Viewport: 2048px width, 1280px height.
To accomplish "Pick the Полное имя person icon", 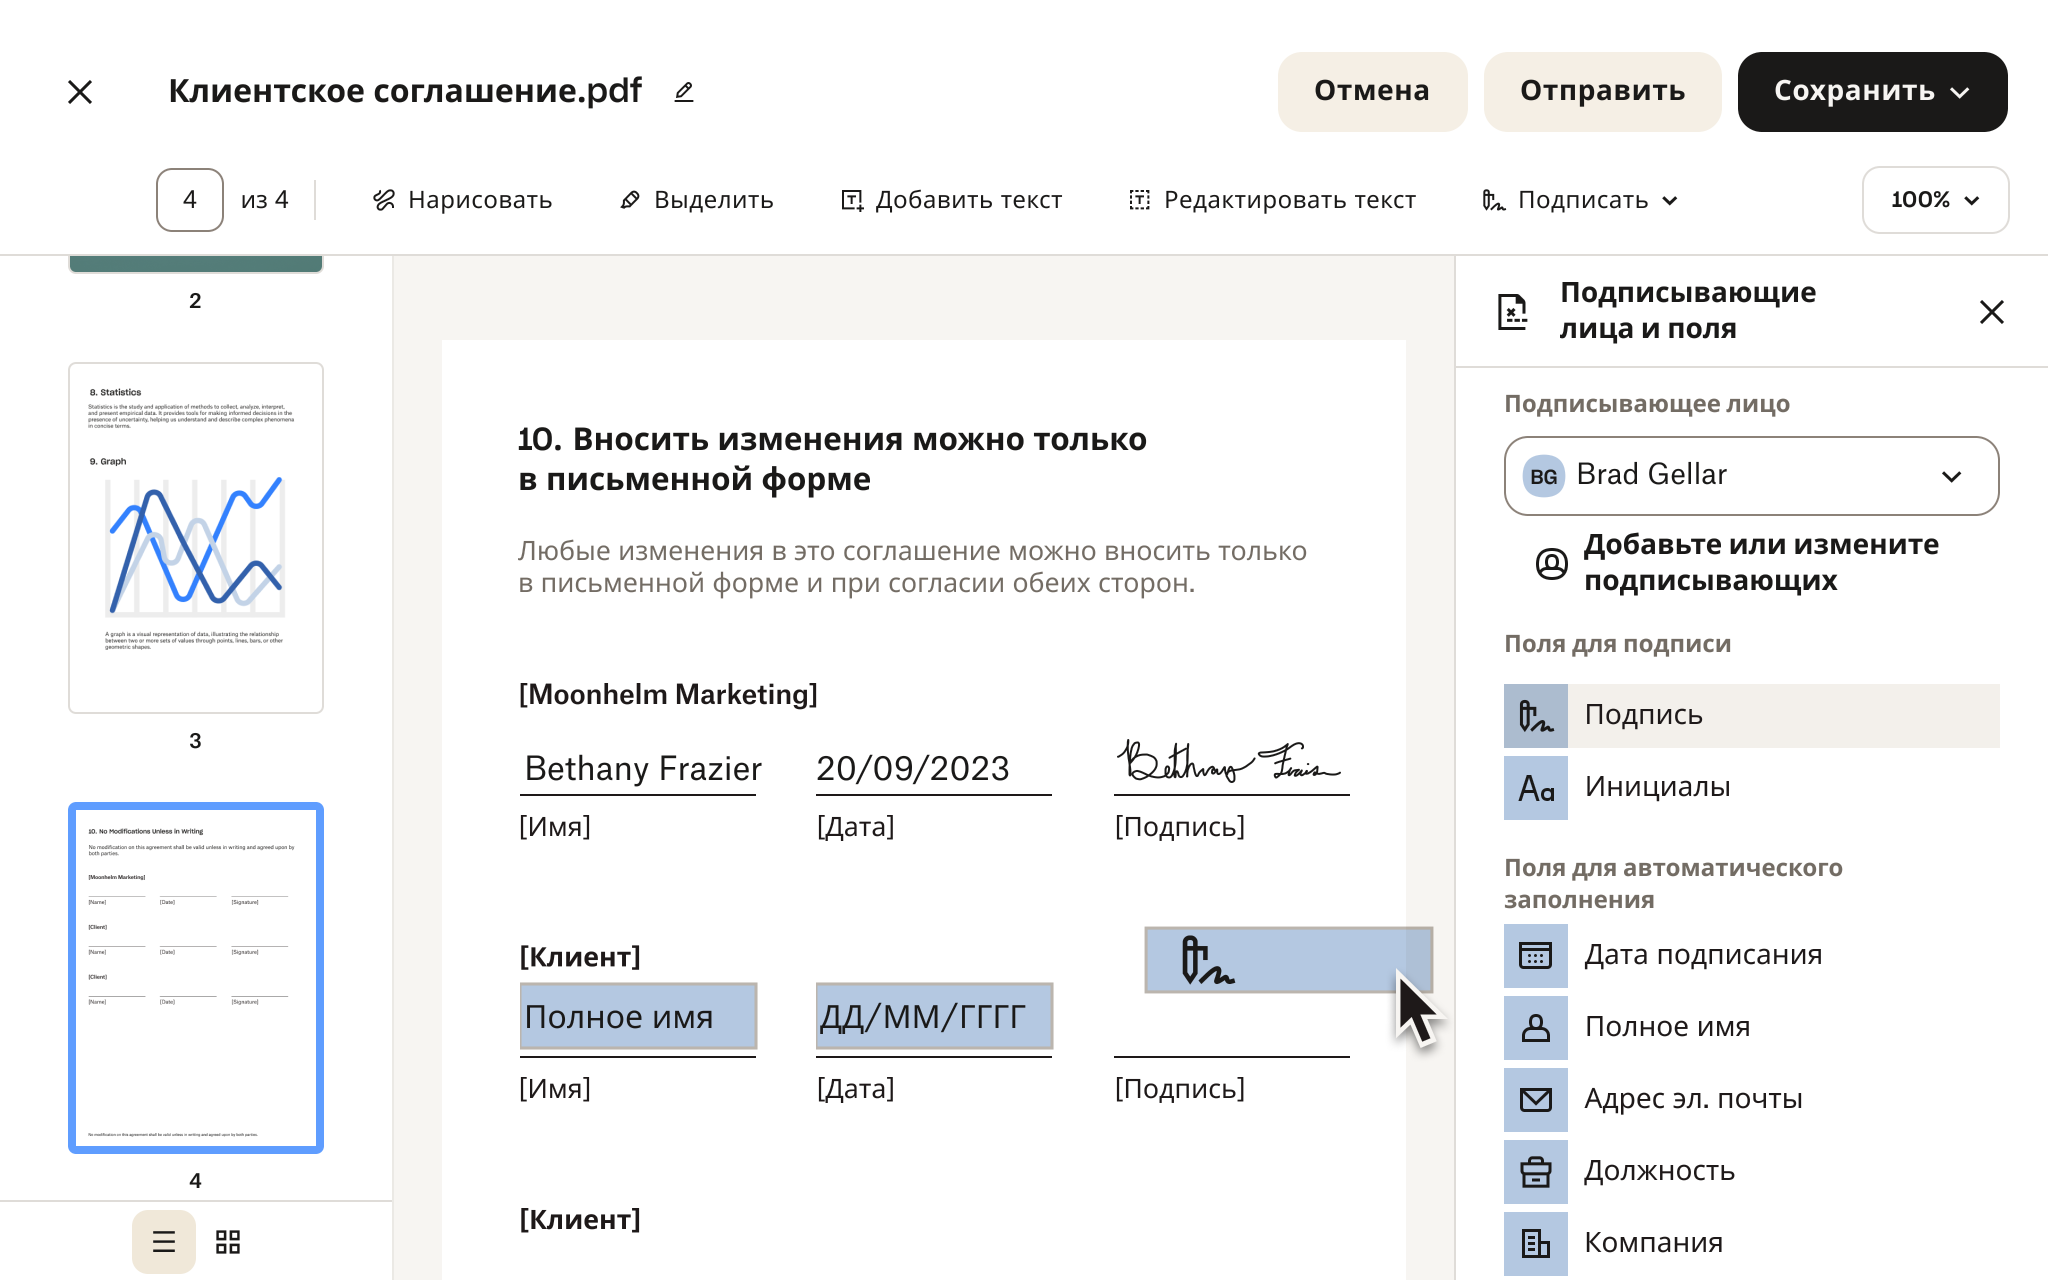I will click(x=1536, y=1028).
